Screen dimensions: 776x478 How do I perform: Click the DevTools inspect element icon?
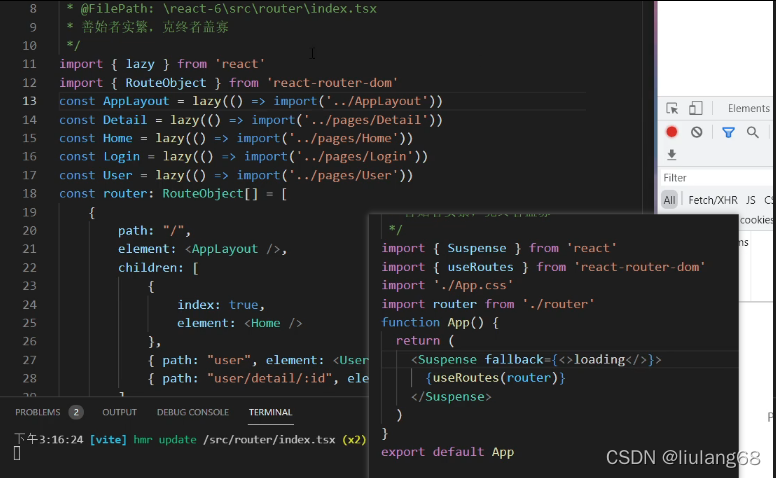point(672,108)
